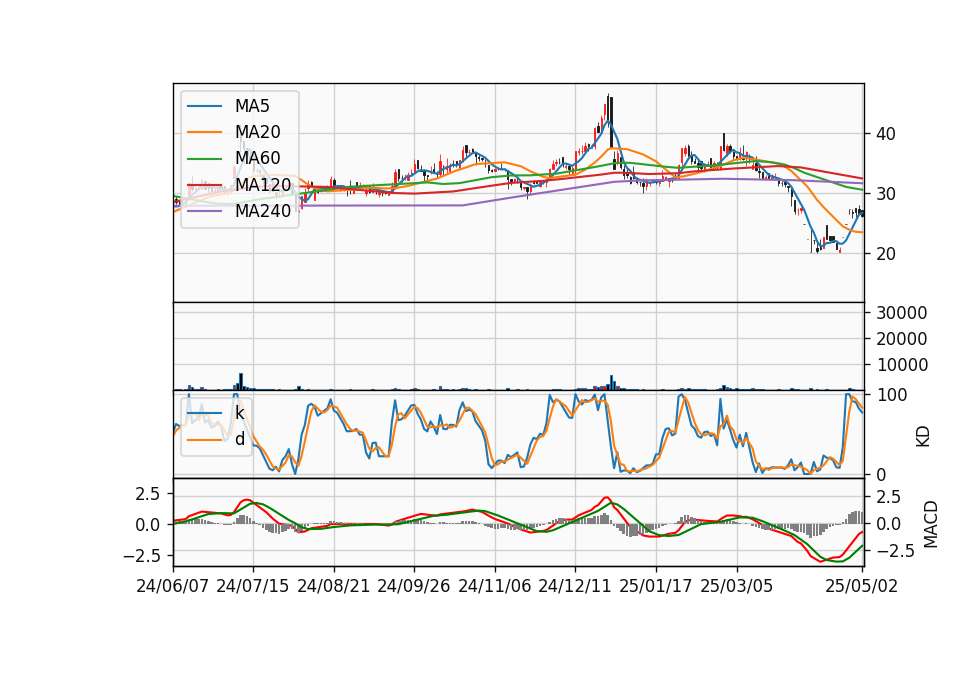Click the price axis value 20
The height and width of the screenshot is (690, 960).
point(886,254)
